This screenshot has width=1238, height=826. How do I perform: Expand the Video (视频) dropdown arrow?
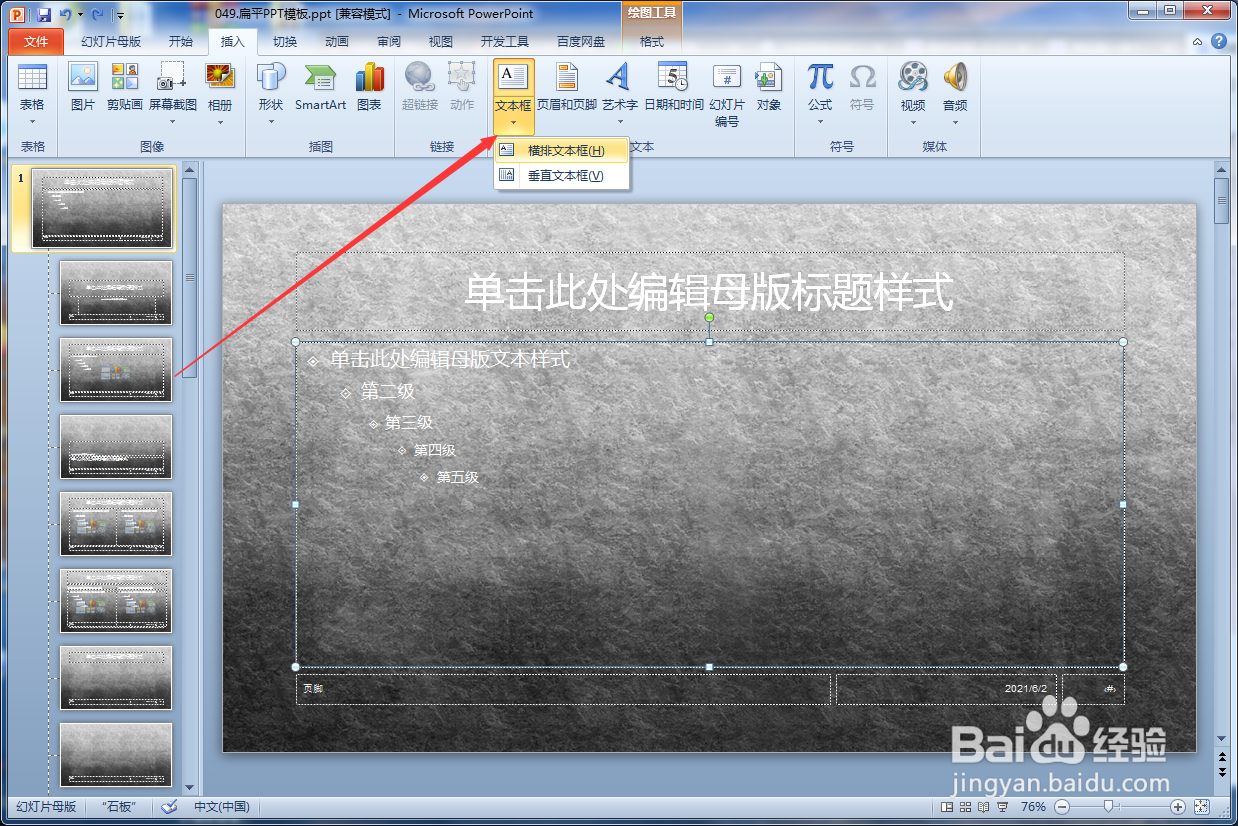(913, 122)
